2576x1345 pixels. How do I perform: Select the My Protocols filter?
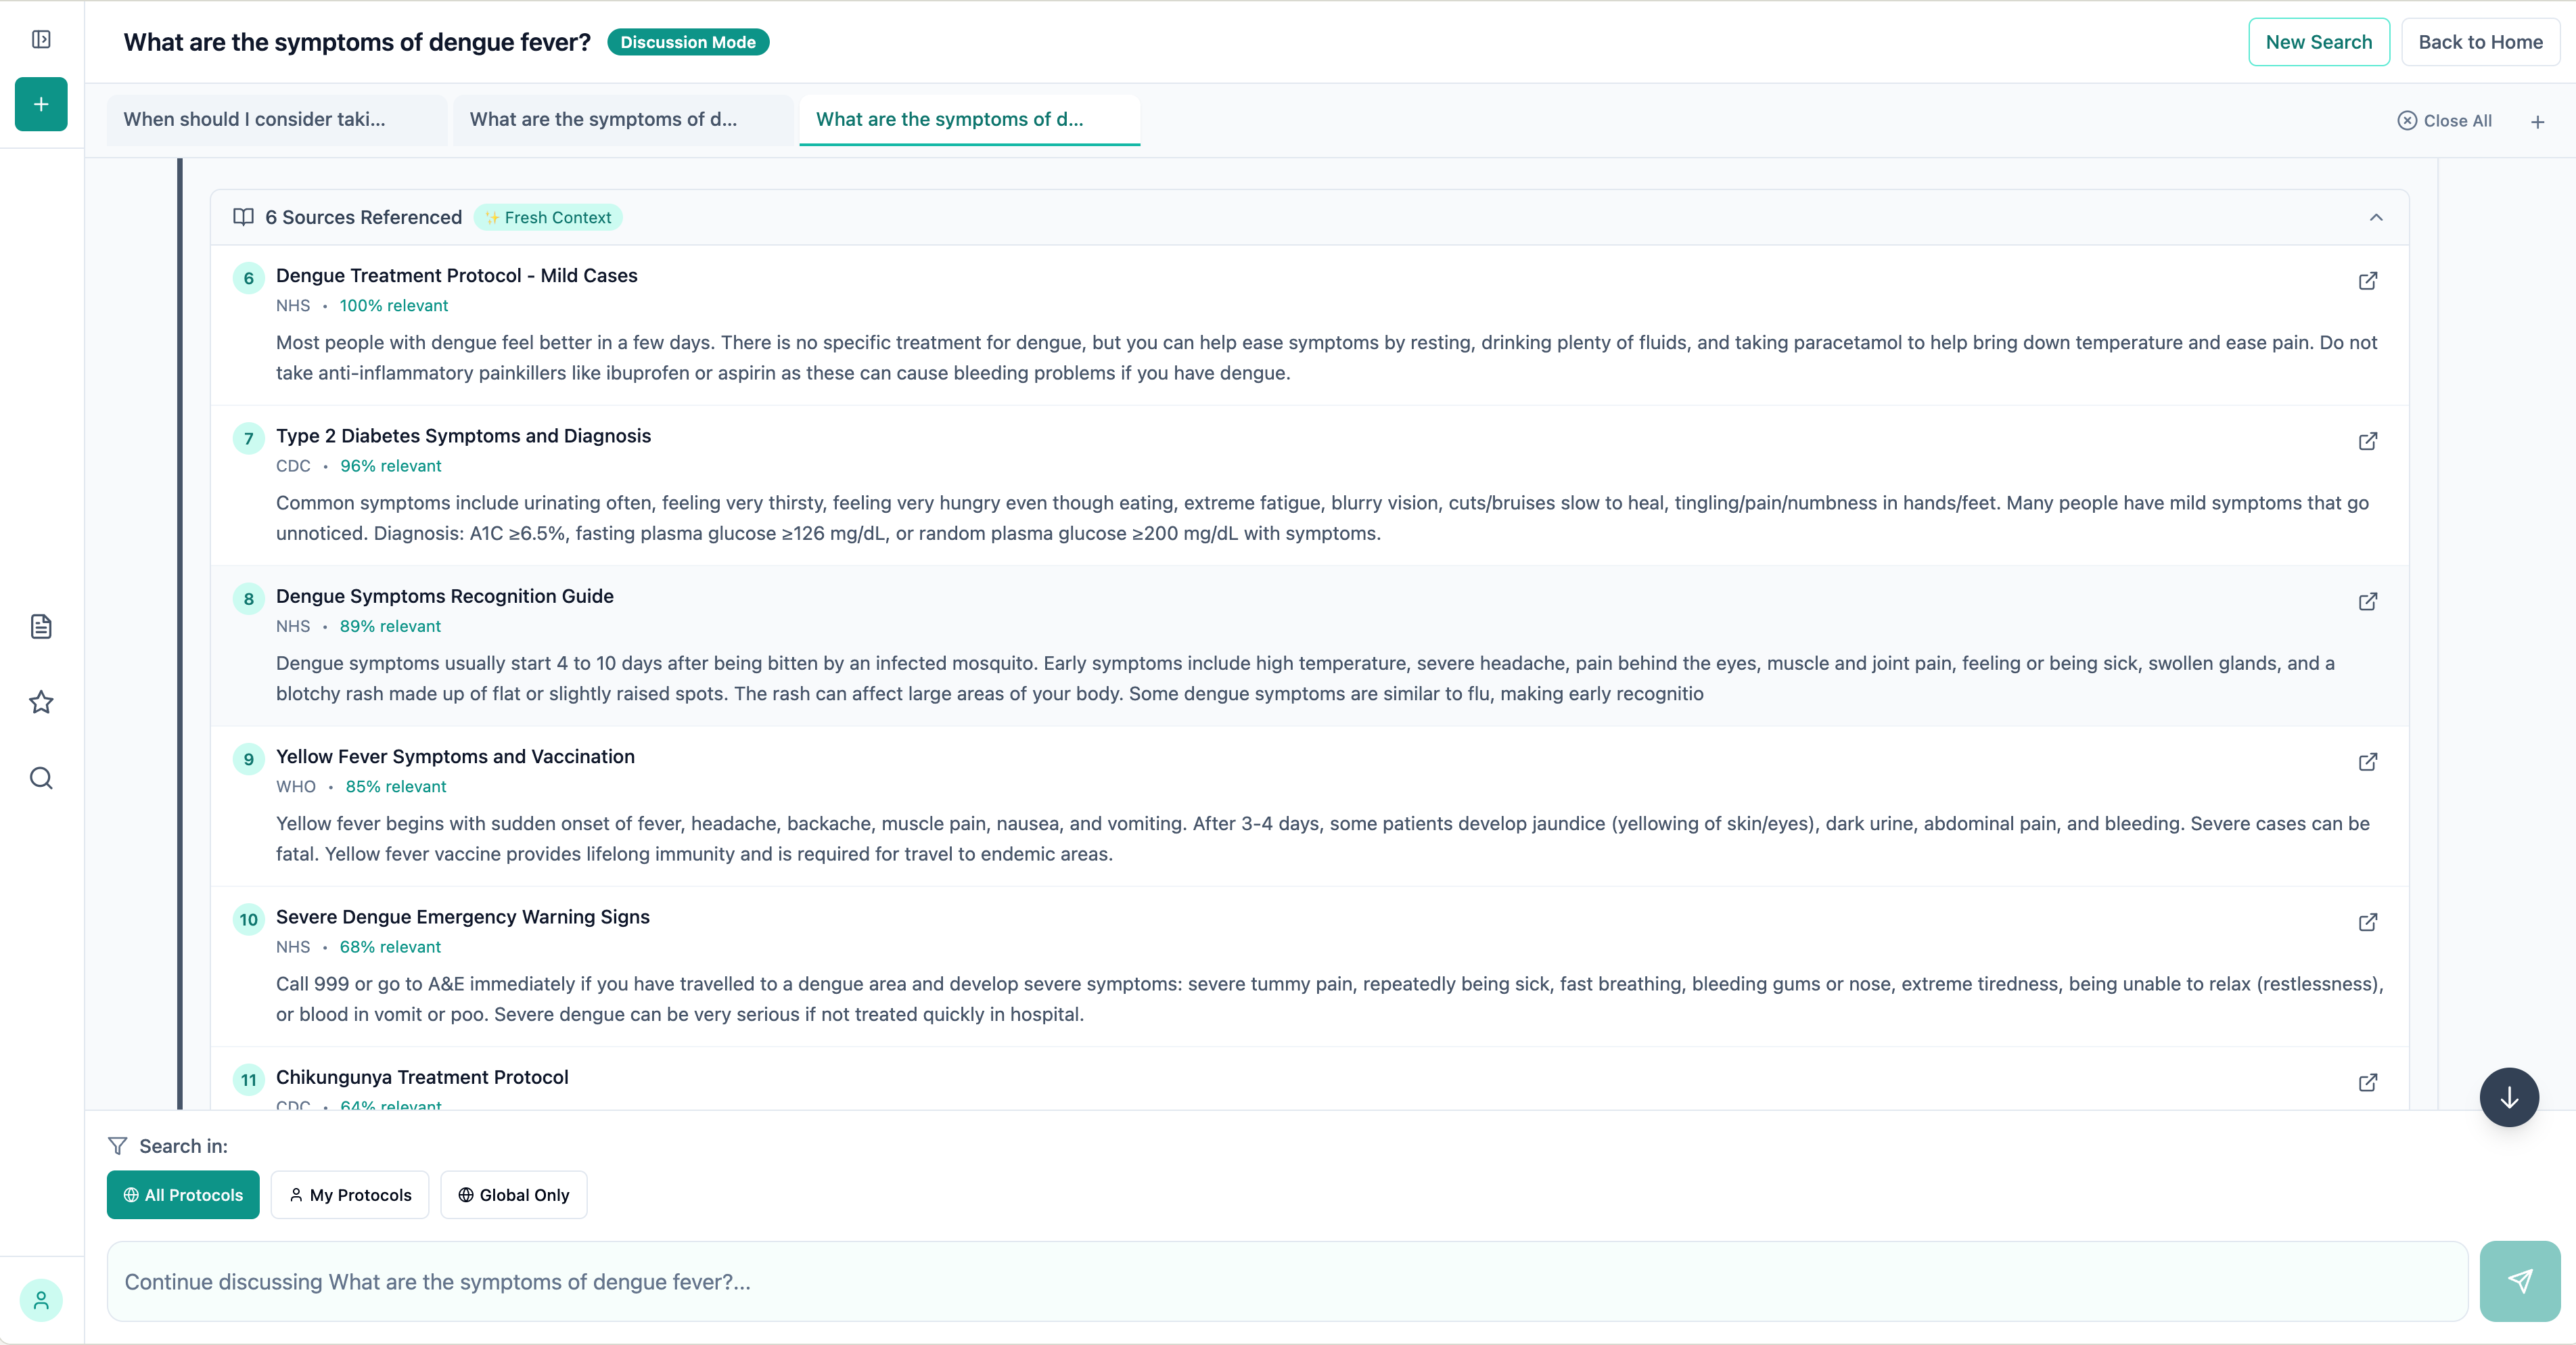(x=350, y=1195)
